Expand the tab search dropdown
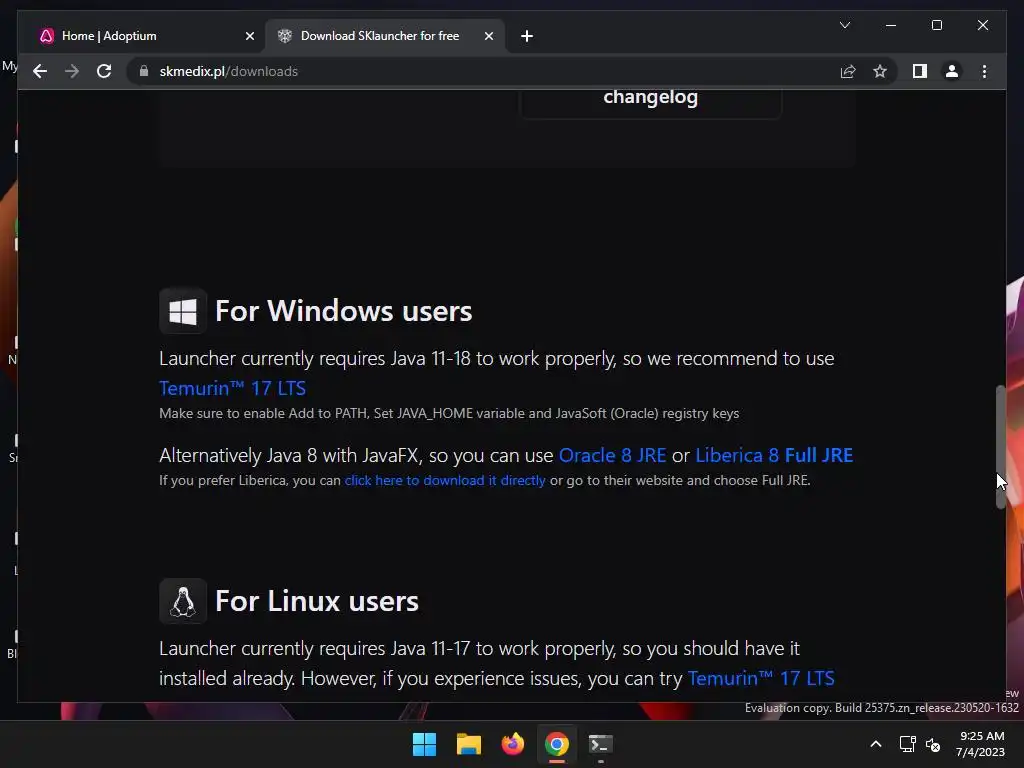This screenshot has height=768, width=1024. [844, 25]
